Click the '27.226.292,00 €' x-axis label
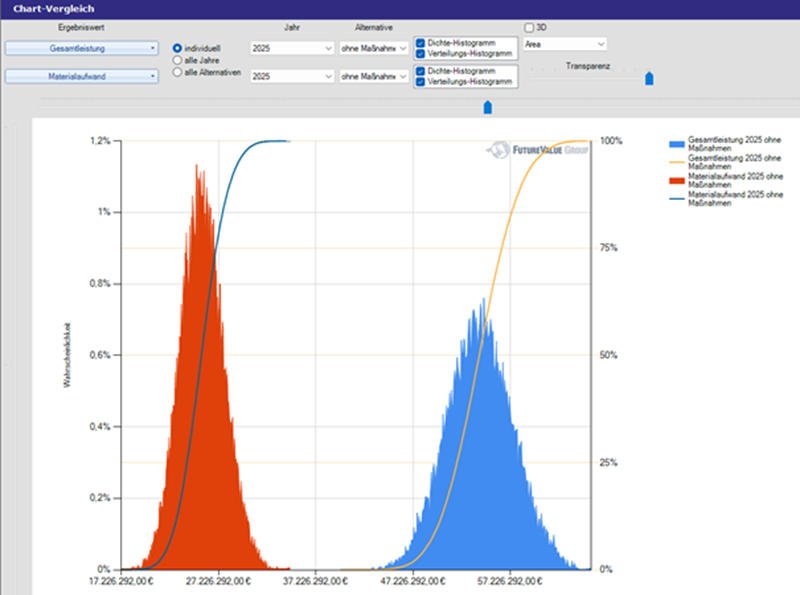This screenshot has height=595, width=800. click(218, 581)
